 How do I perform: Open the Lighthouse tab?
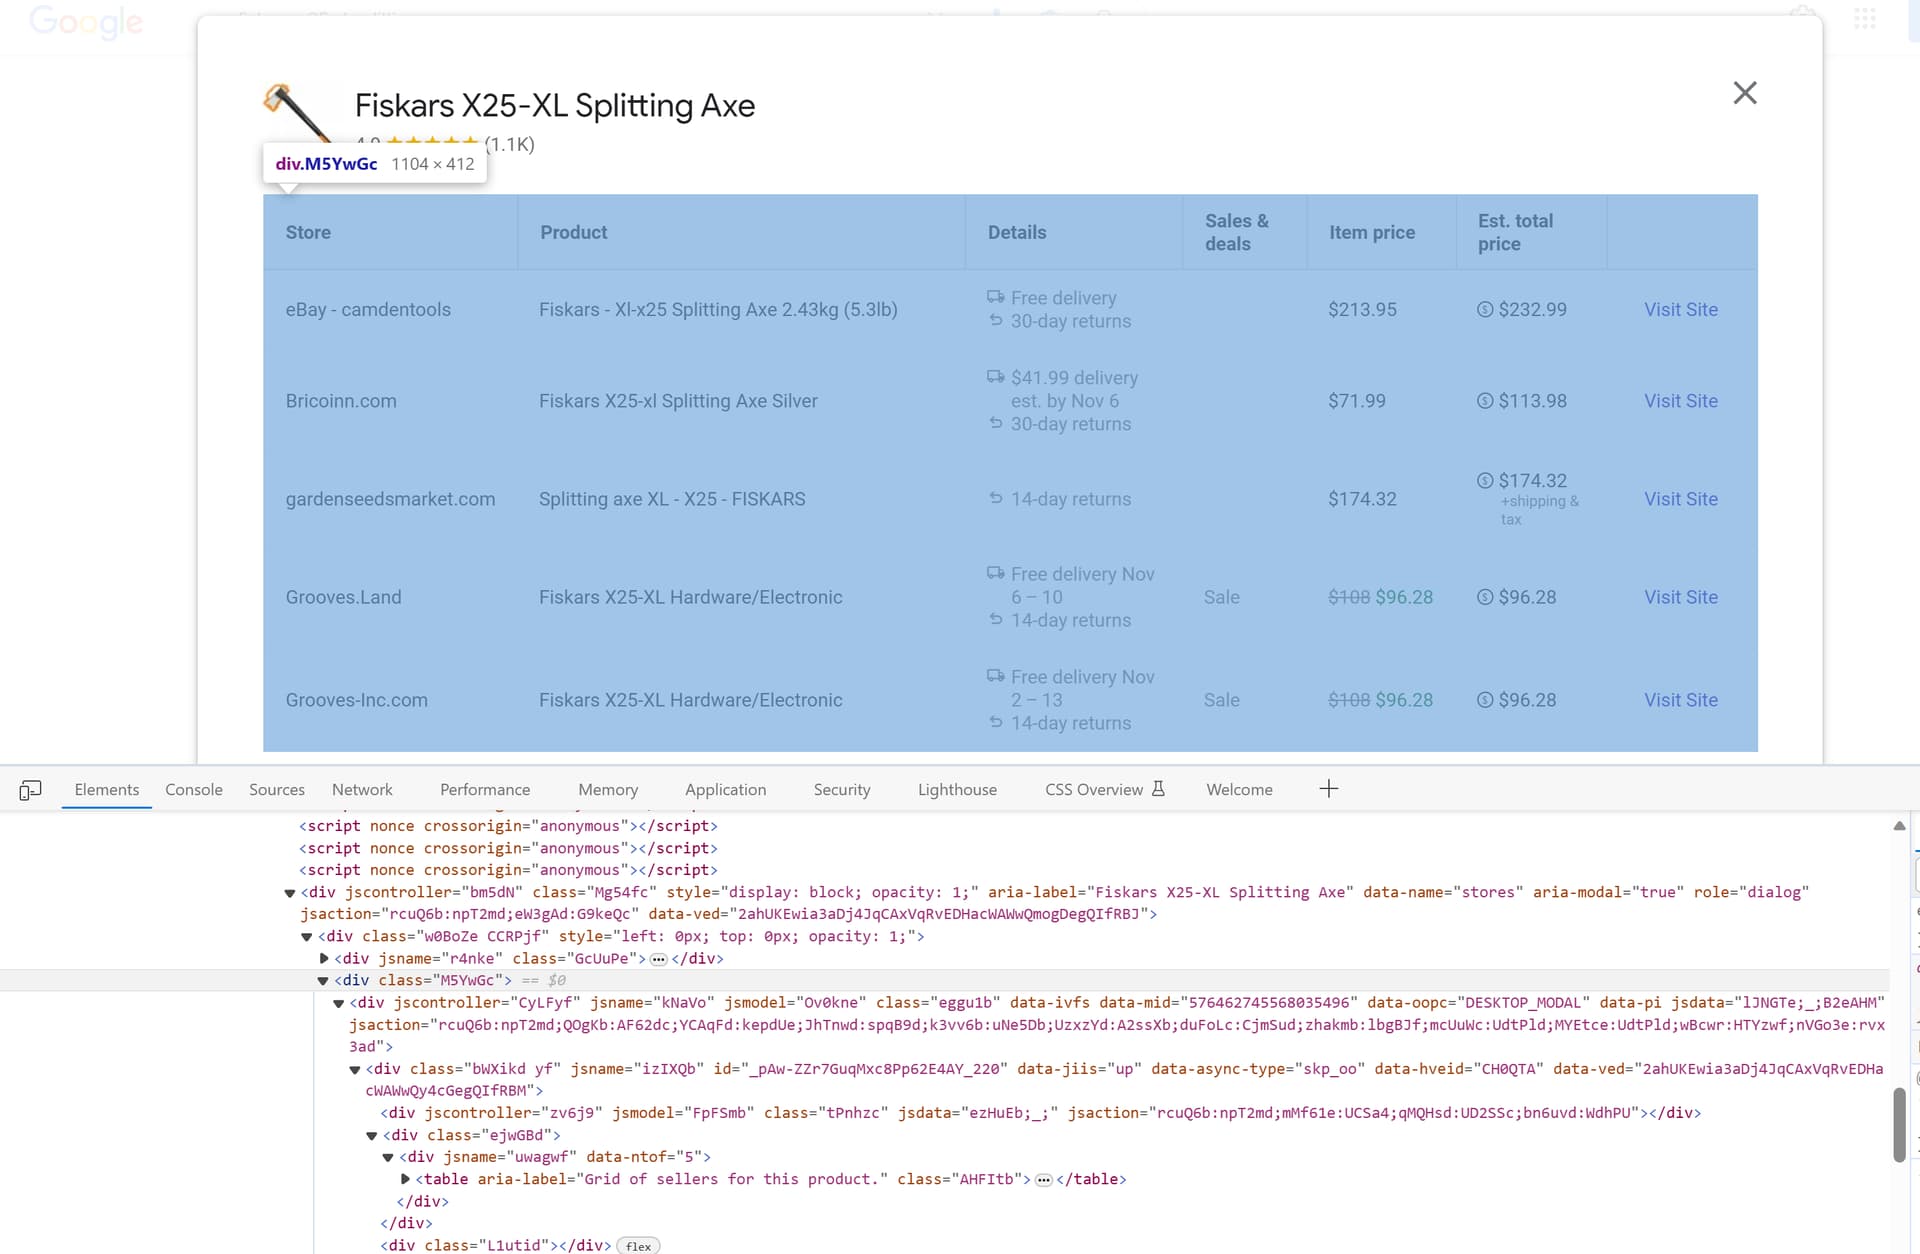pyautogui.click(x=957, y=789)
